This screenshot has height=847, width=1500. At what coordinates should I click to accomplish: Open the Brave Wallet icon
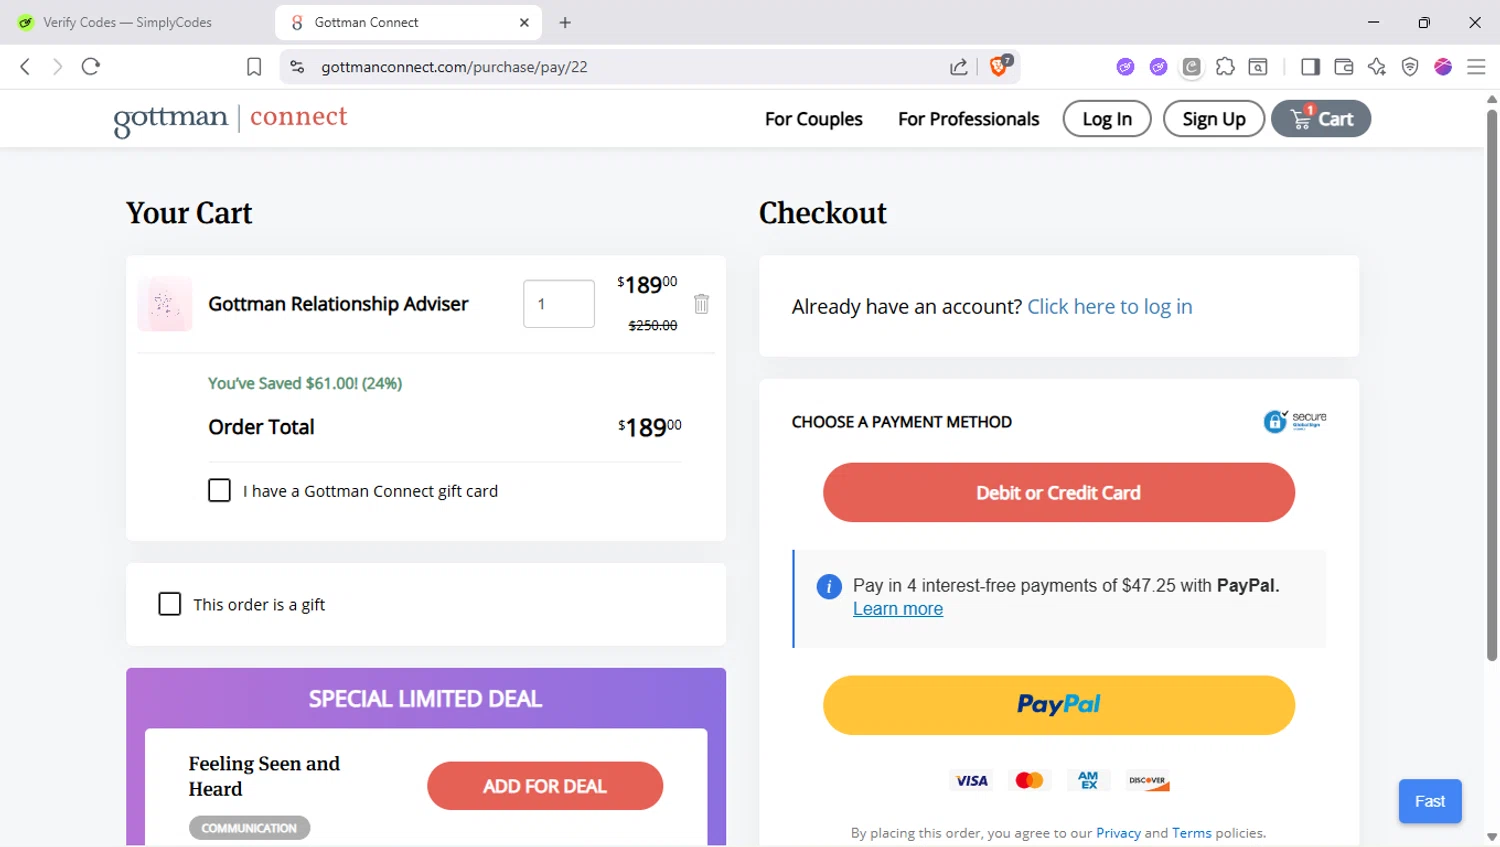[1343, 67]
